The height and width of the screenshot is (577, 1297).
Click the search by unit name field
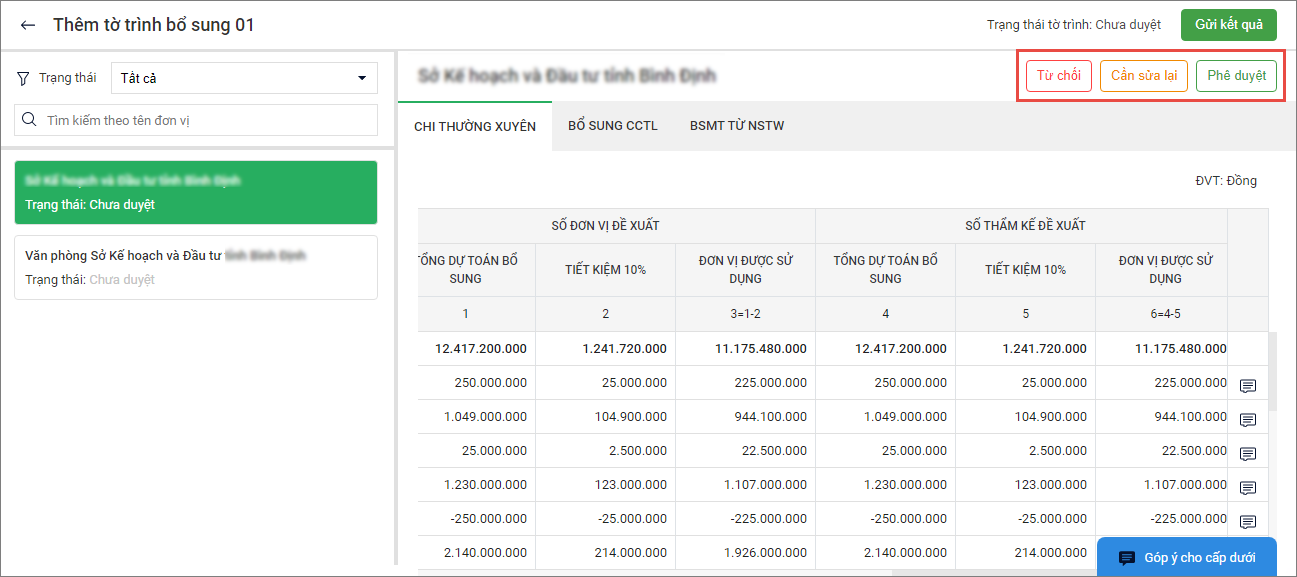coord(205,120)
